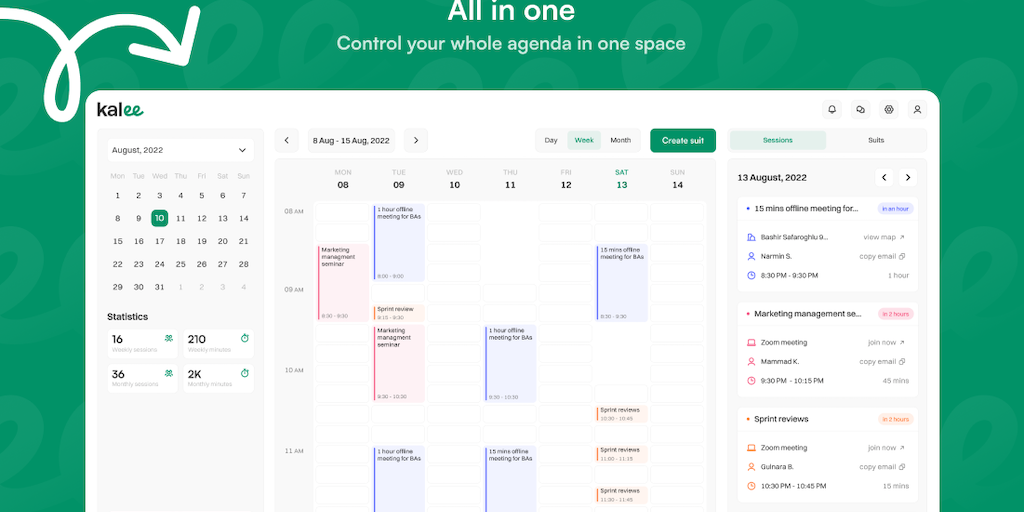
Task: Open the settings gear icon
Action: (x=889, y=109)
